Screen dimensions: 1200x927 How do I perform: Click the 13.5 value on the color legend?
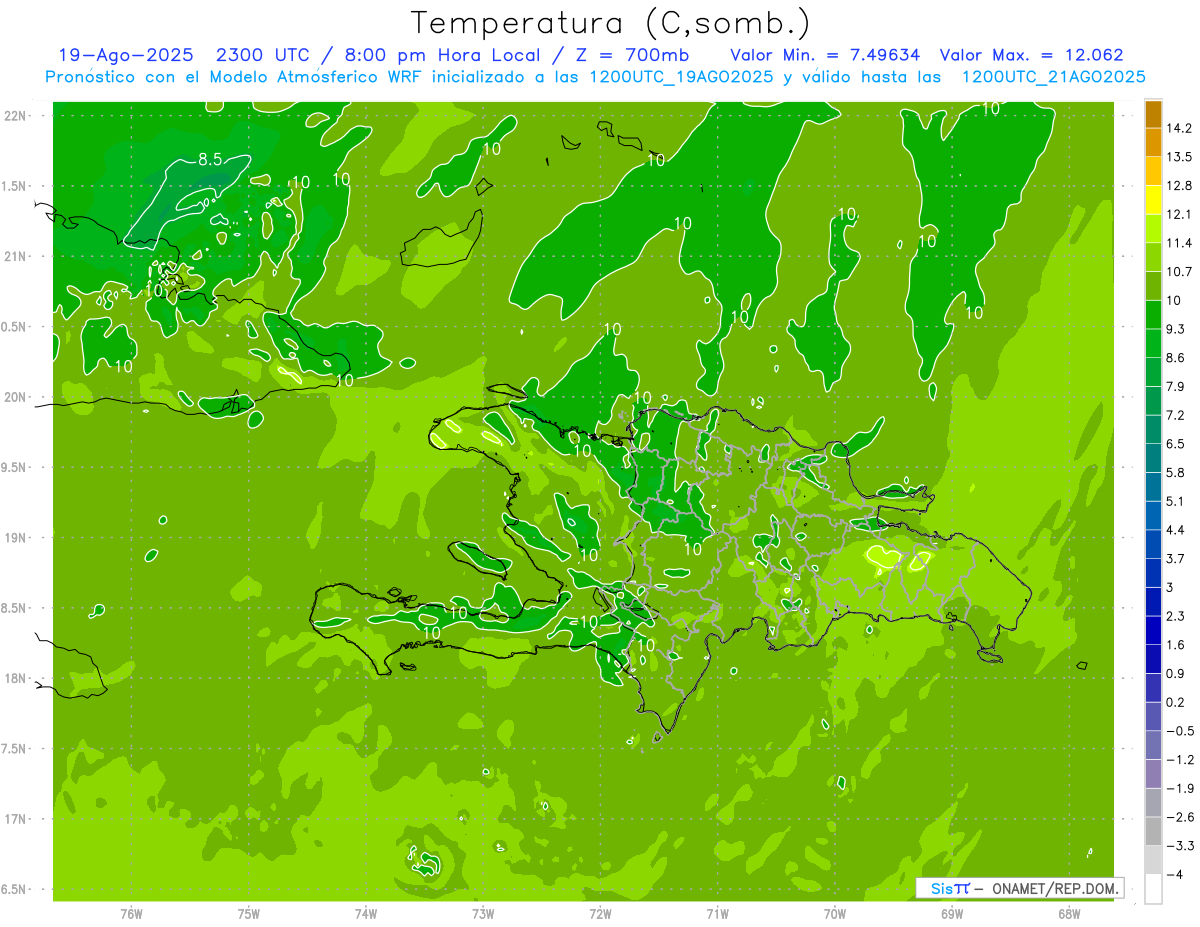[x=1180, y=157]
